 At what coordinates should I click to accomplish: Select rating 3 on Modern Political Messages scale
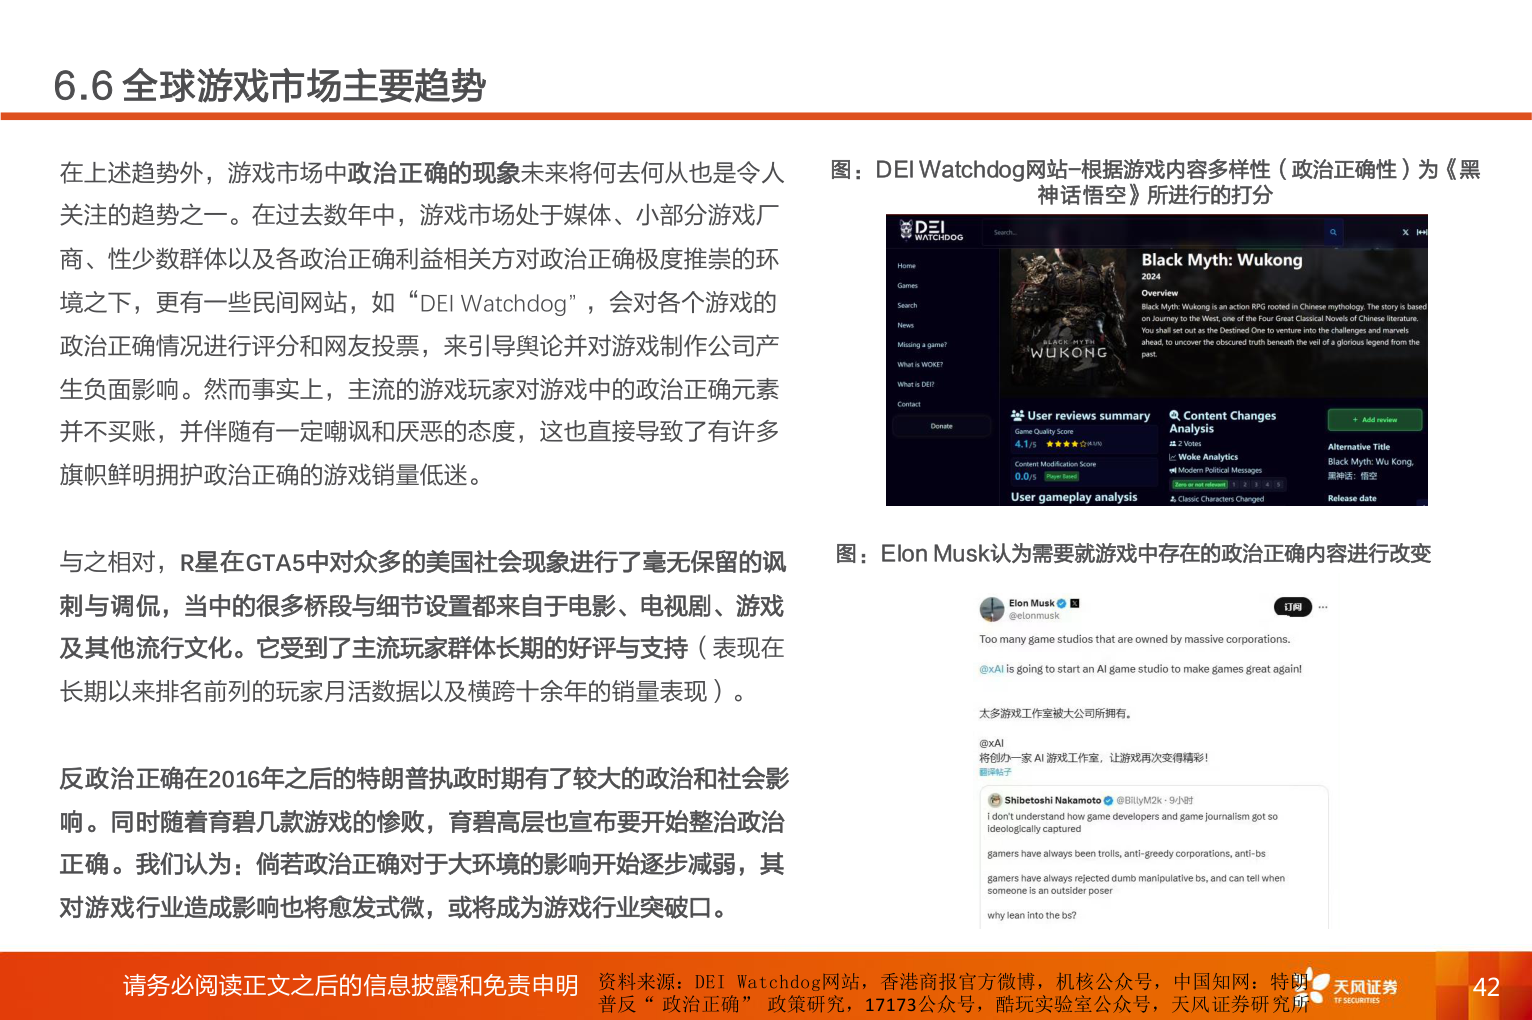[1256, 484]
